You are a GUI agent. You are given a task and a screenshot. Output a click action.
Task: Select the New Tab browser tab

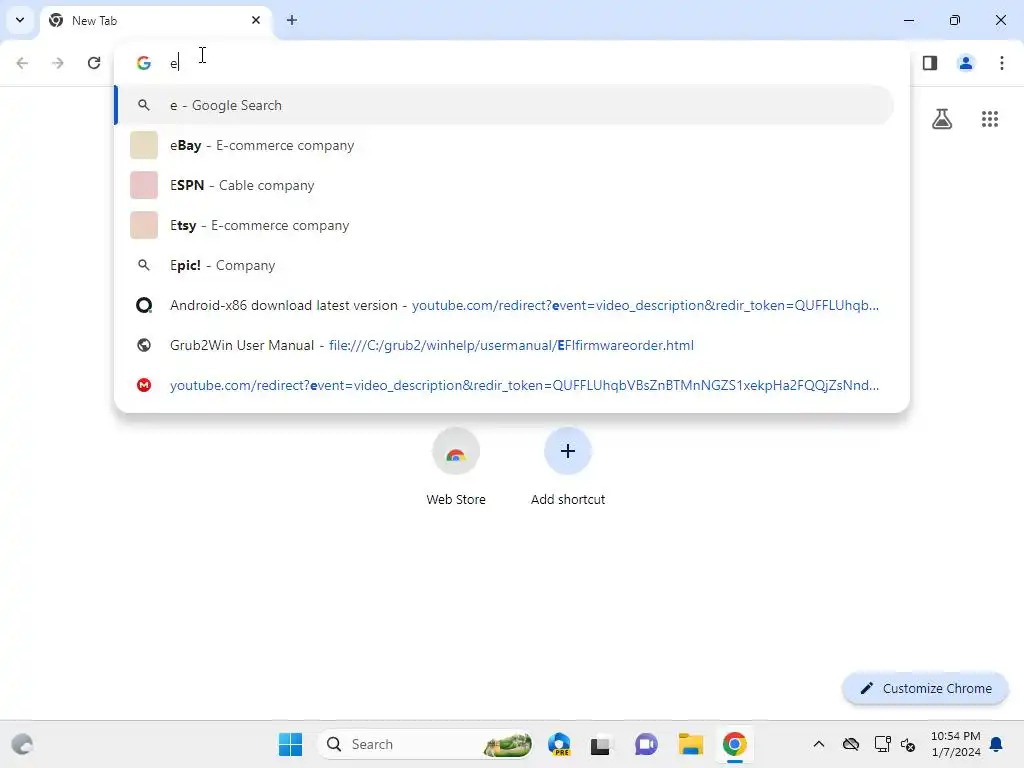tap(155, 20)
